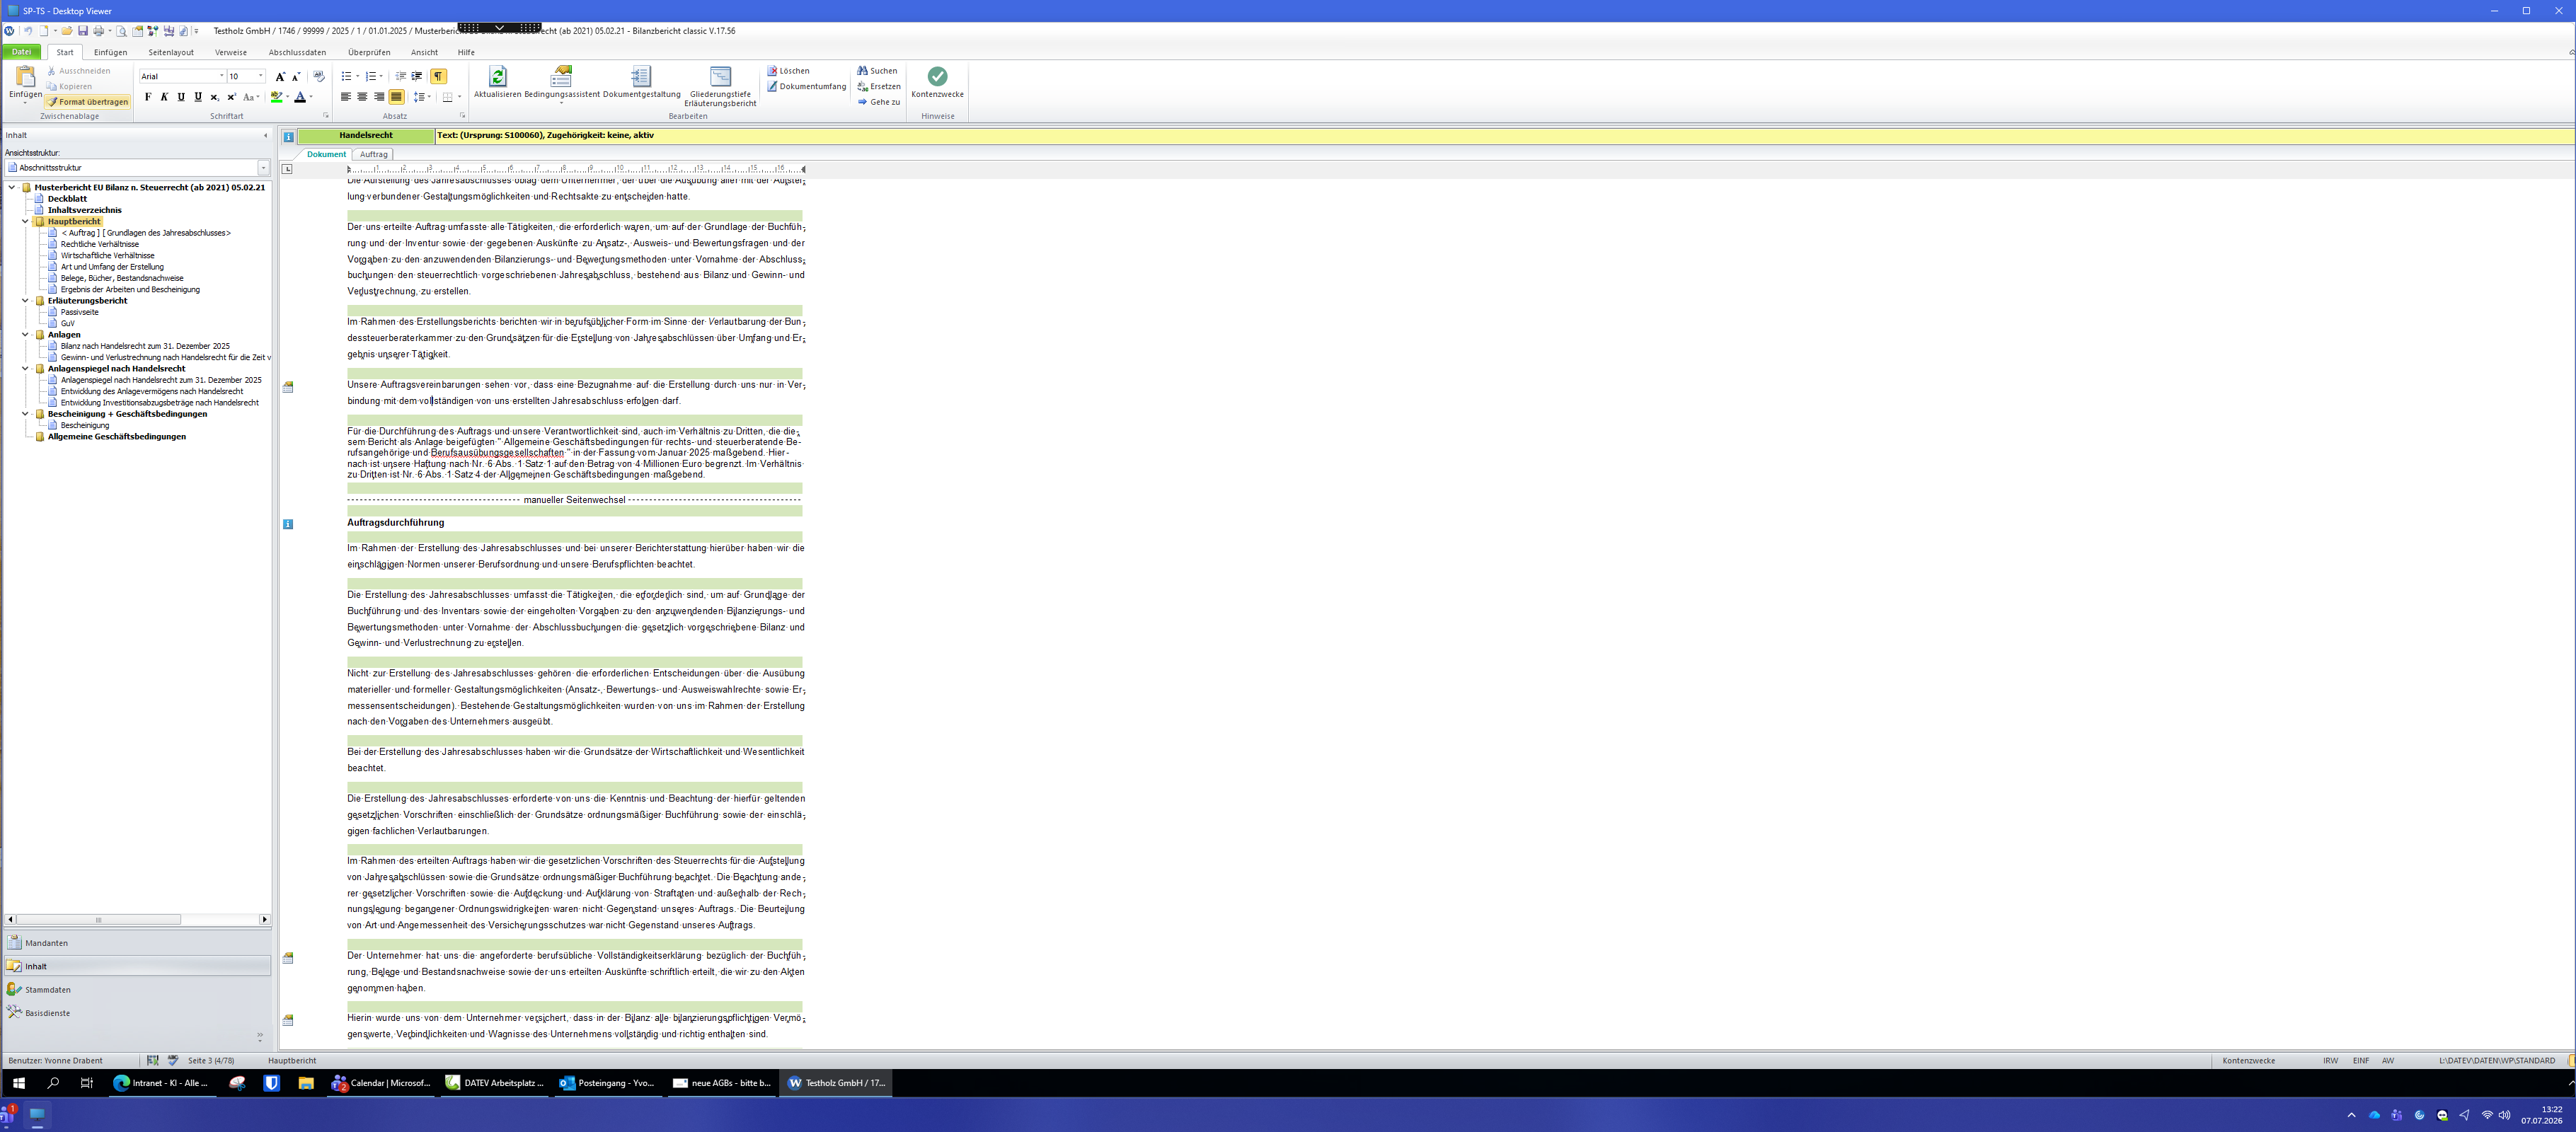Open the Abschlussdaten ribbon tab
The height and width of the screenshot is (1132, 2576).
click(x=297, y=52)
